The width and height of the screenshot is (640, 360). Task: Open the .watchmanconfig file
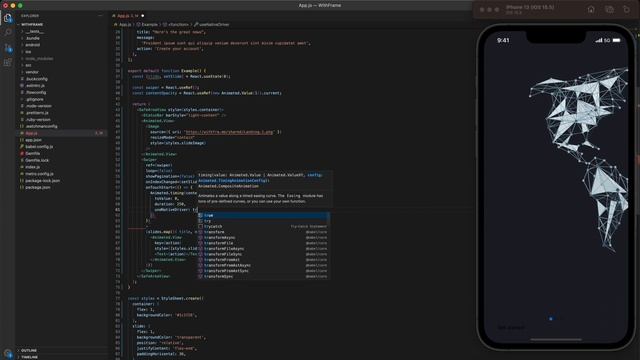point(61,126)
